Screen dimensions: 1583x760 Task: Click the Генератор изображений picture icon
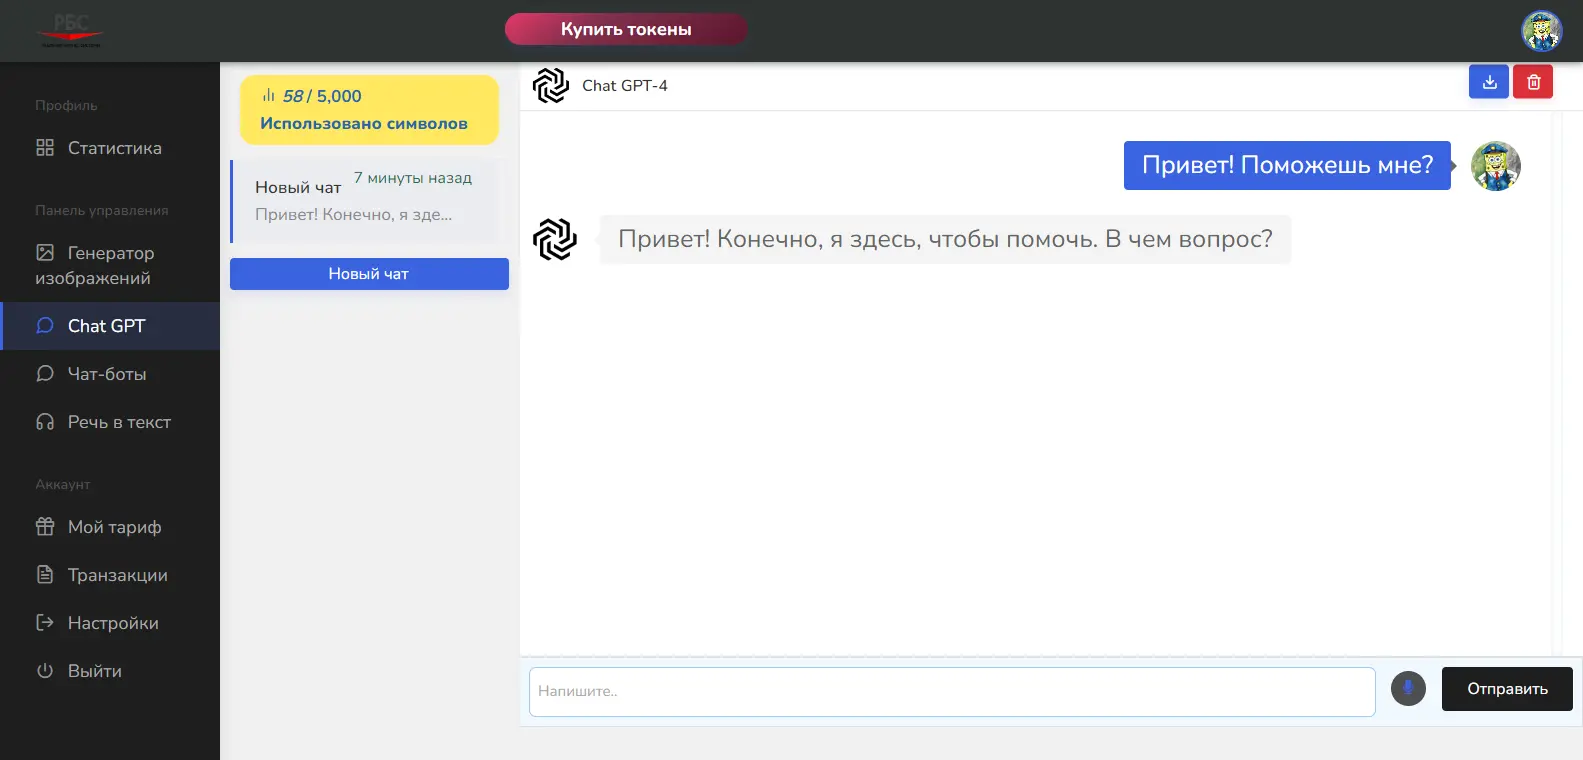(45, 253)
